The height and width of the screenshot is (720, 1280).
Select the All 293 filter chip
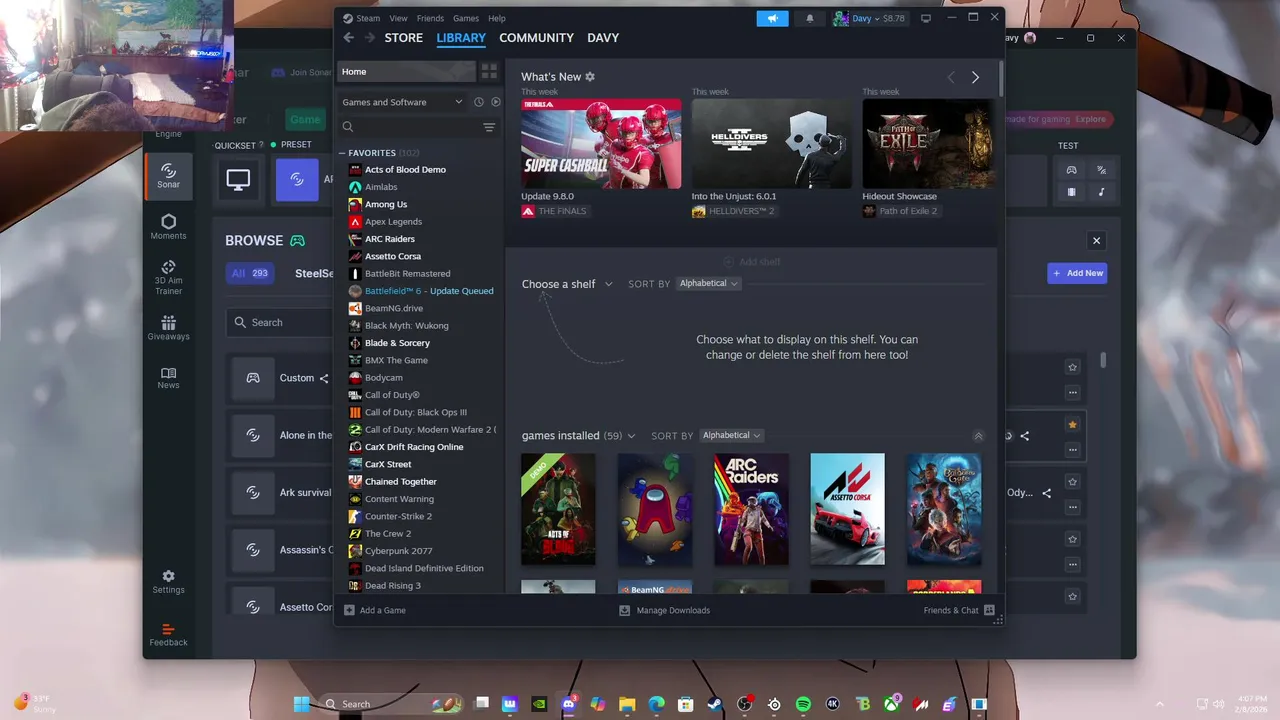(249, 273)
